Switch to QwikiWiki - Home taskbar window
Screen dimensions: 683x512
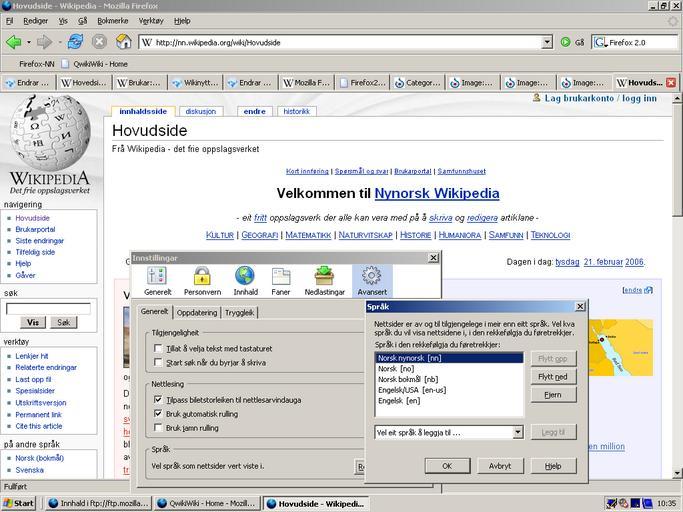208,503
